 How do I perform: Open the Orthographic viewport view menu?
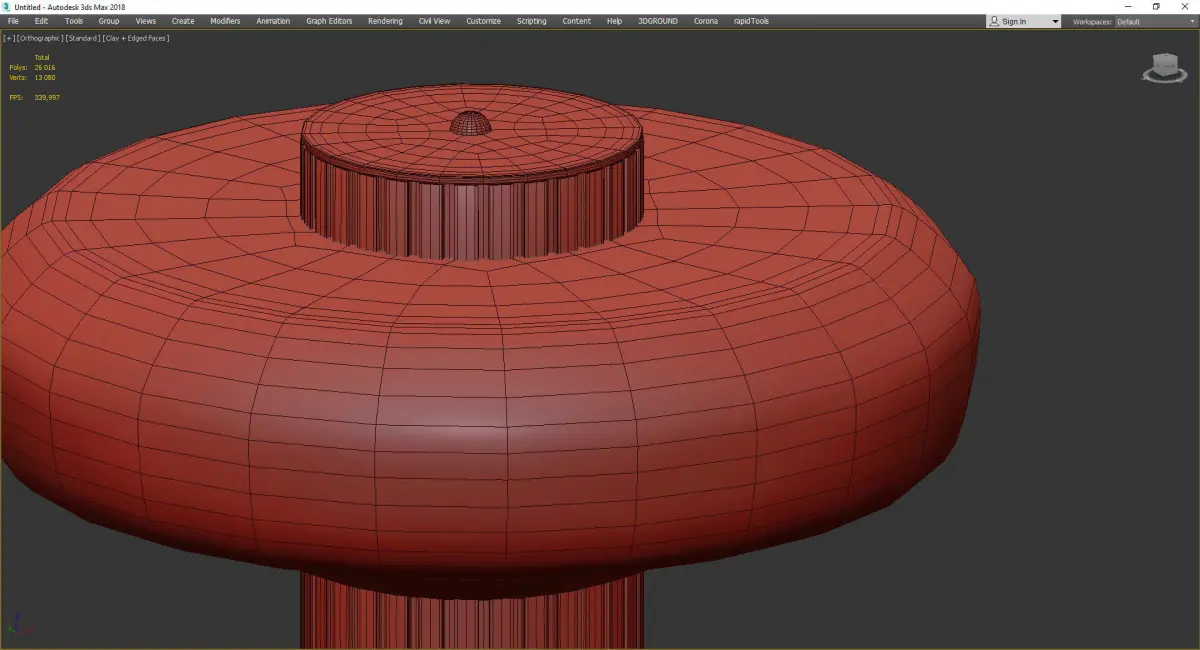[x=39, y=38]
